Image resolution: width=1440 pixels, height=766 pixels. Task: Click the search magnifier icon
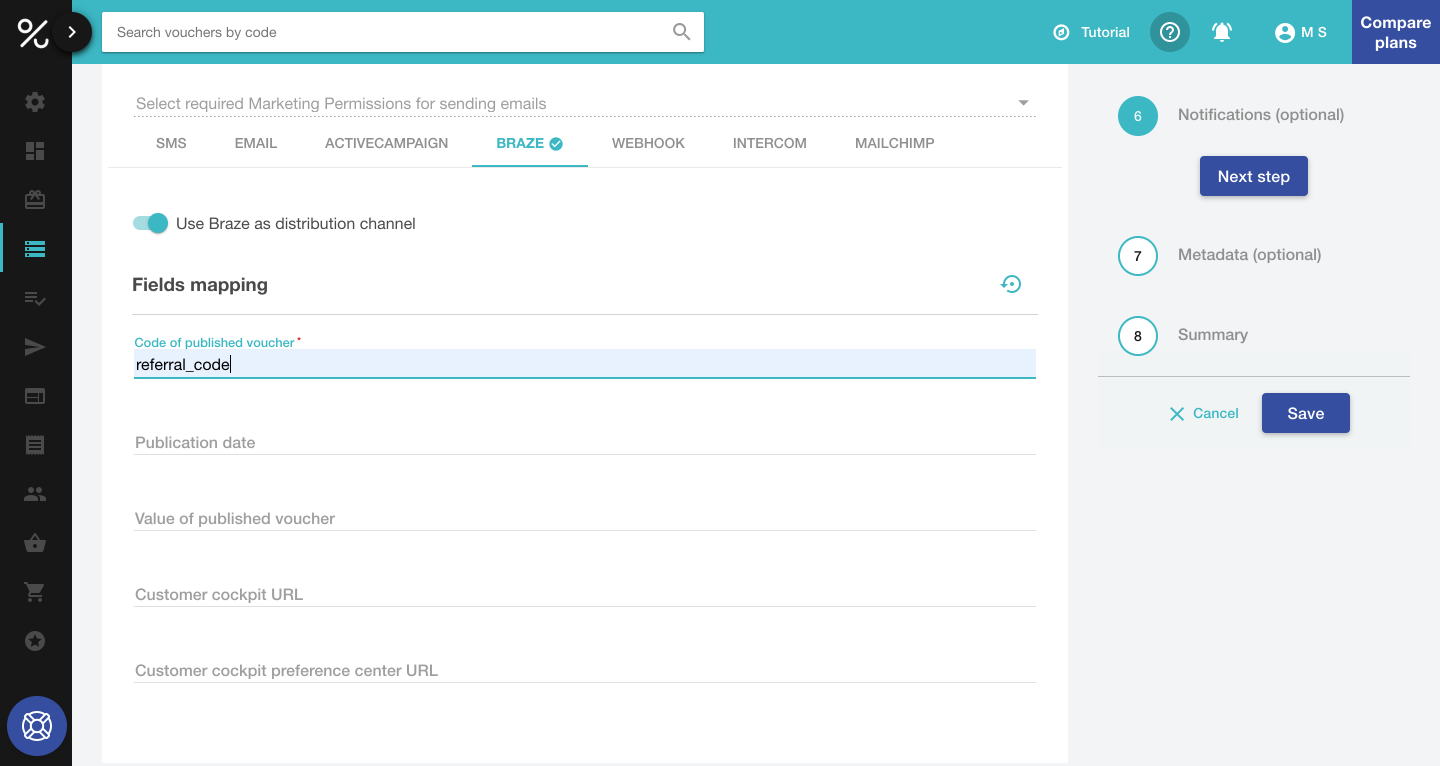(x=681, y=32)
